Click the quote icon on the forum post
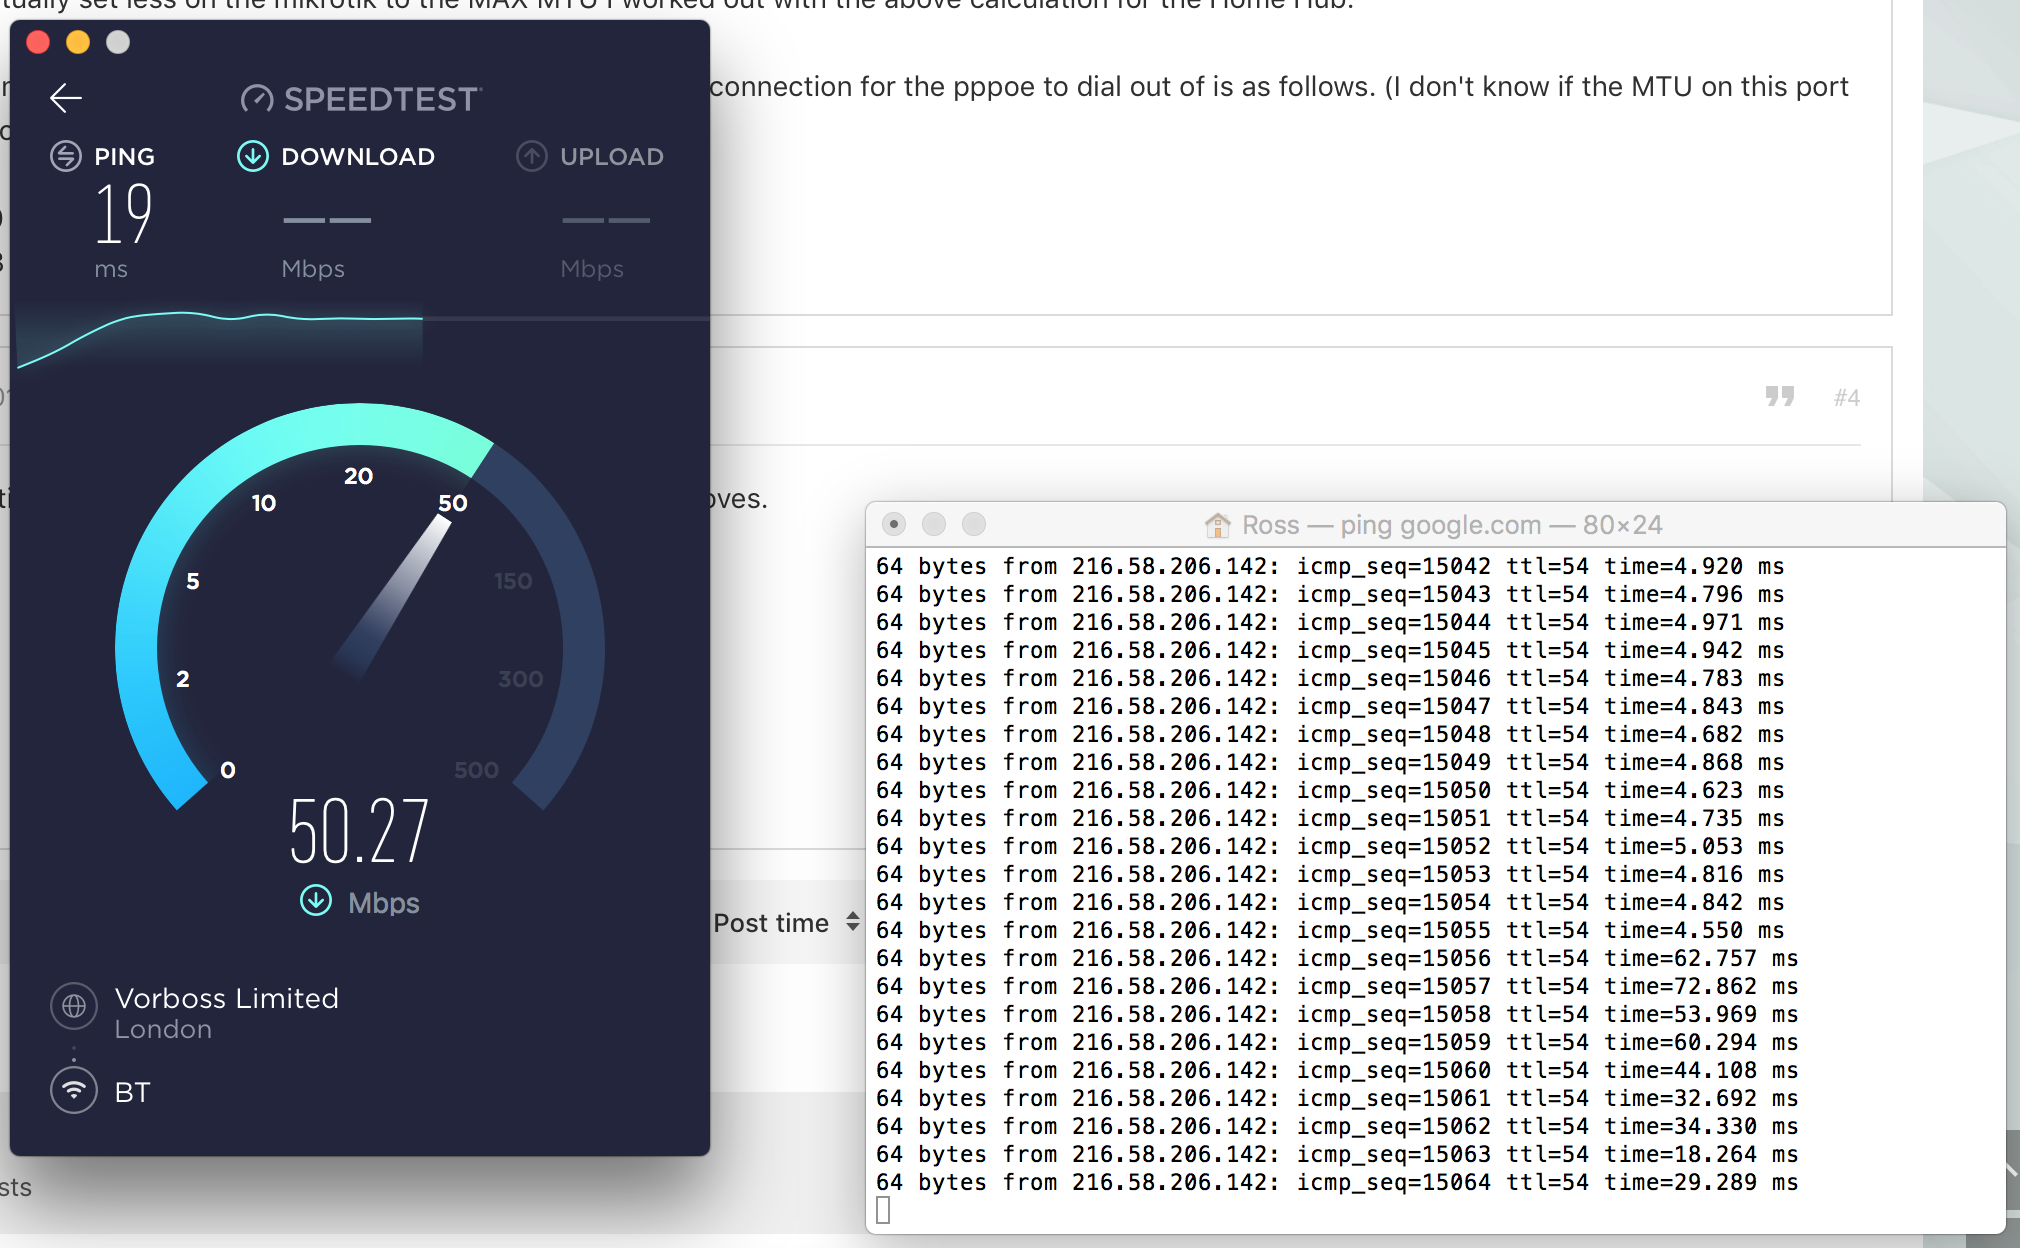Viewport: 2020px width, 1248px height. click(1782, 395)
